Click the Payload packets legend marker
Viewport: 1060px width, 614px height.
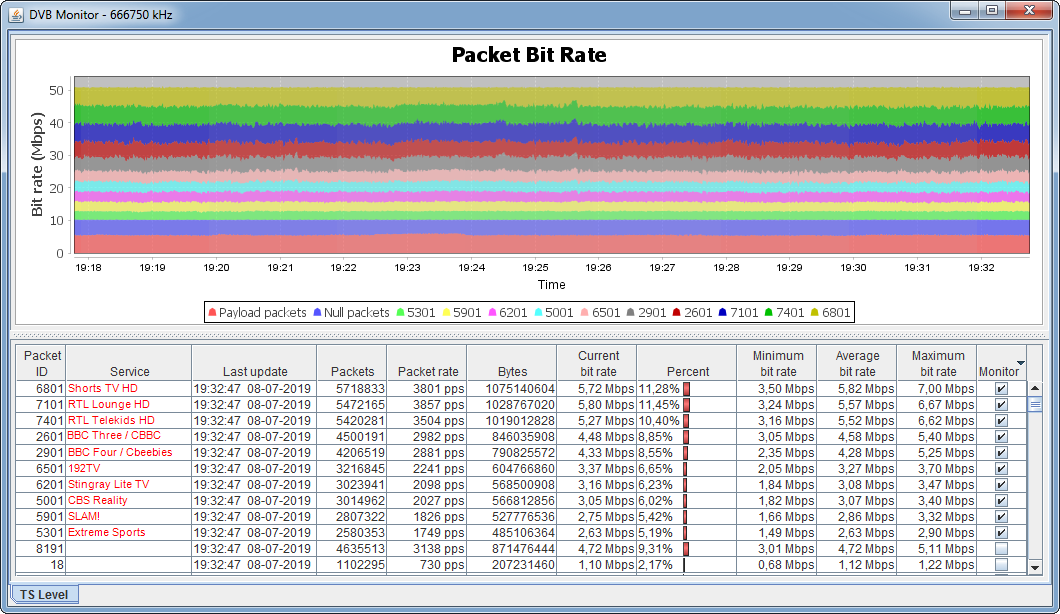pos(212,313)
